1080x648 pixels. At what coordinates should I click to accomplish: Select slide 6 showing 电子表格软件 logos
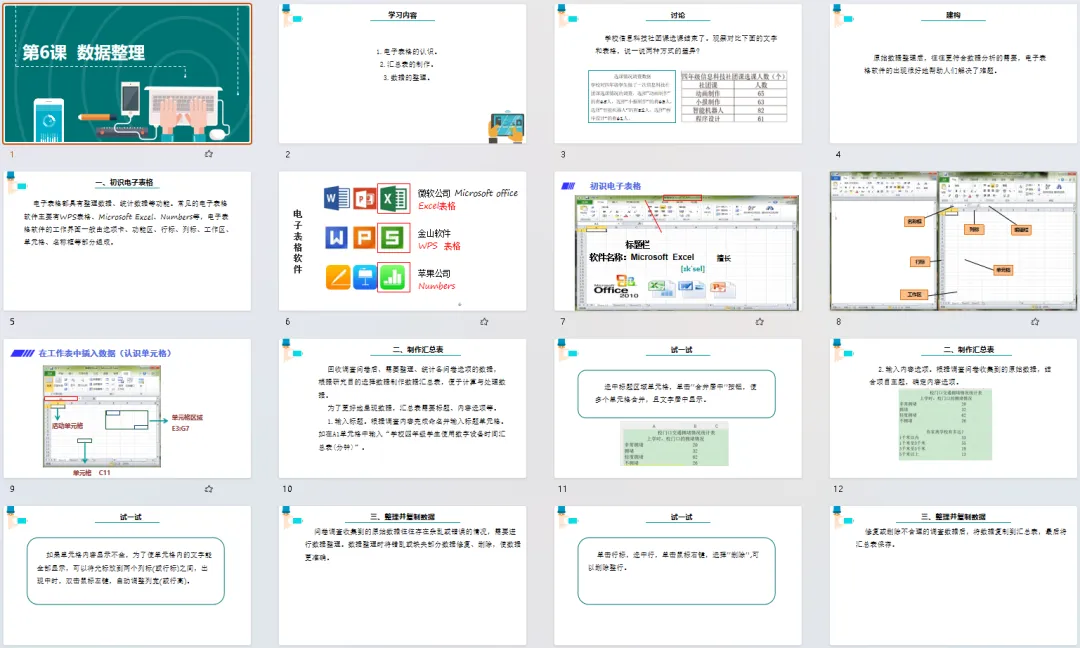[403, 241]
